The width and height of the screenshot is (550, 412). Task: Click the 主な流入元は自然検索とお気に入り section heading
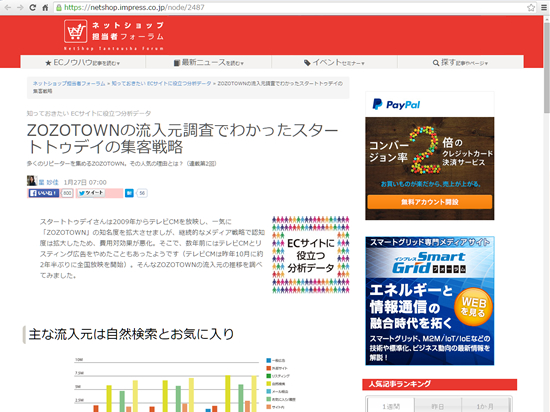point(131,334)
